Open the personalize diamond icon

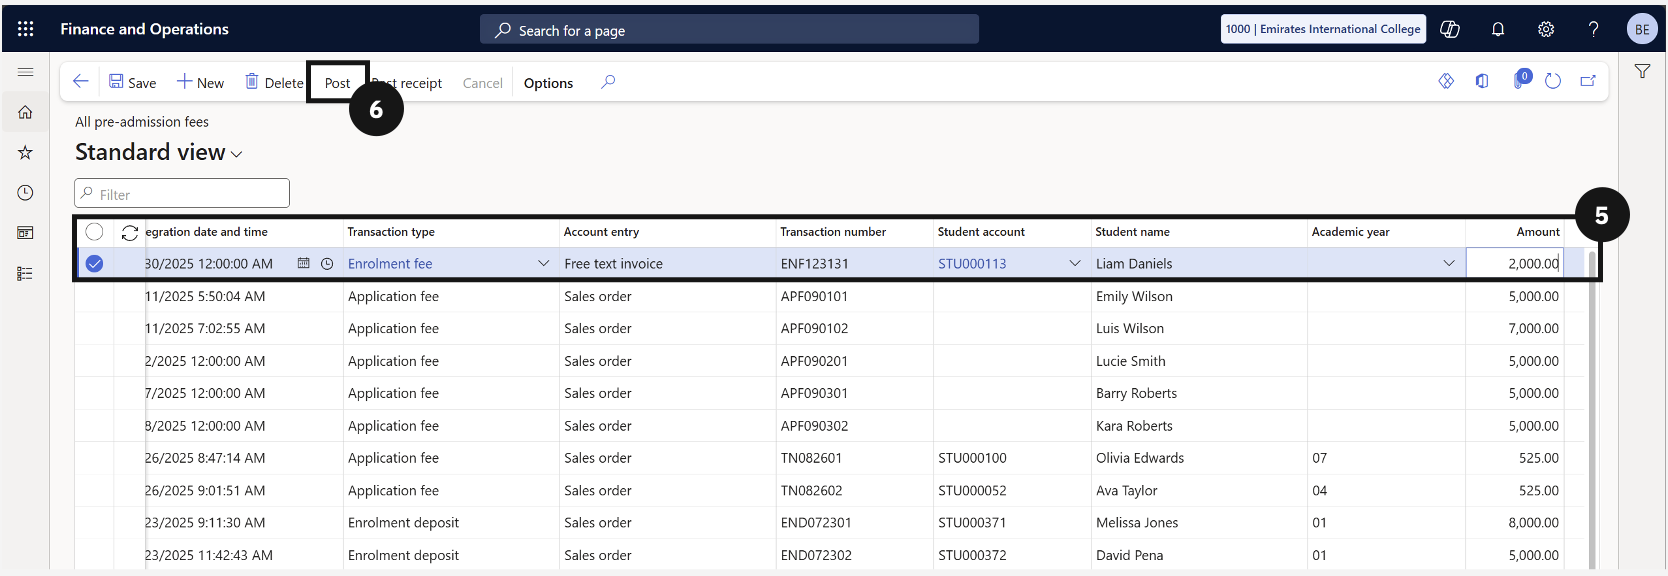1446,81
